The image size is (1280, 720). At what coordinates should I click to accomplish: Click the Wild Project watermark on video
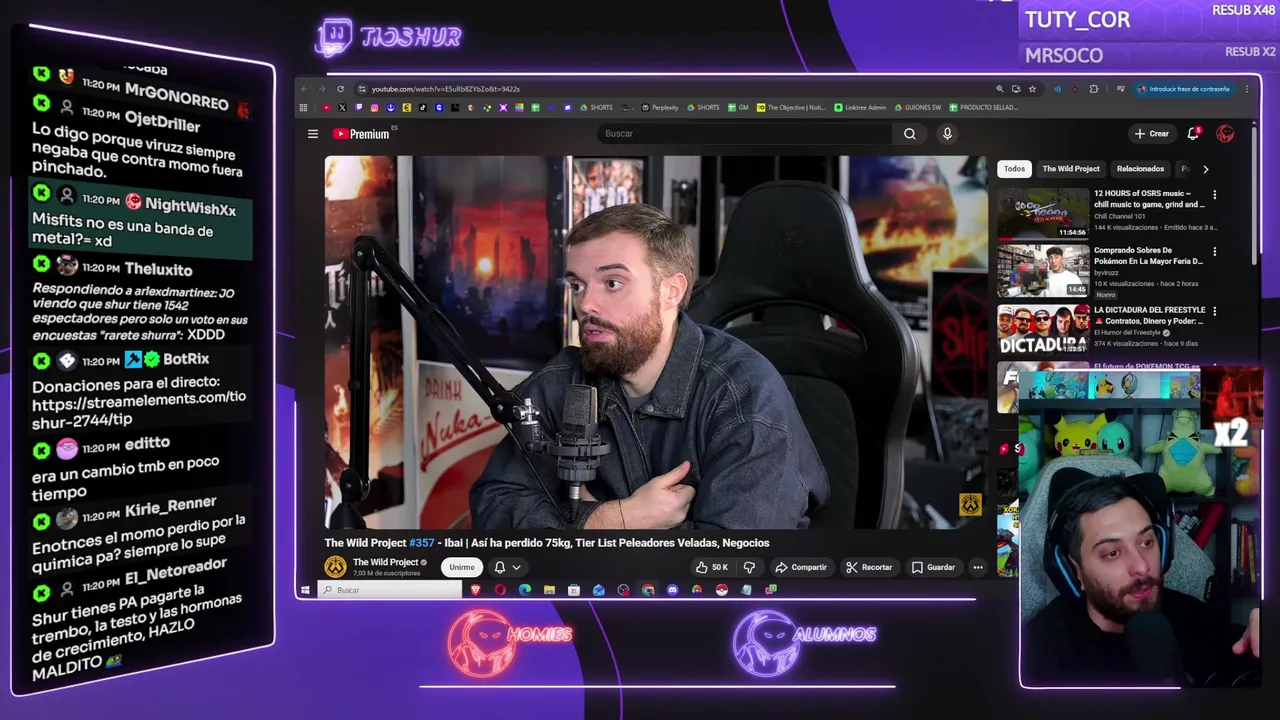tap(970, 506)
